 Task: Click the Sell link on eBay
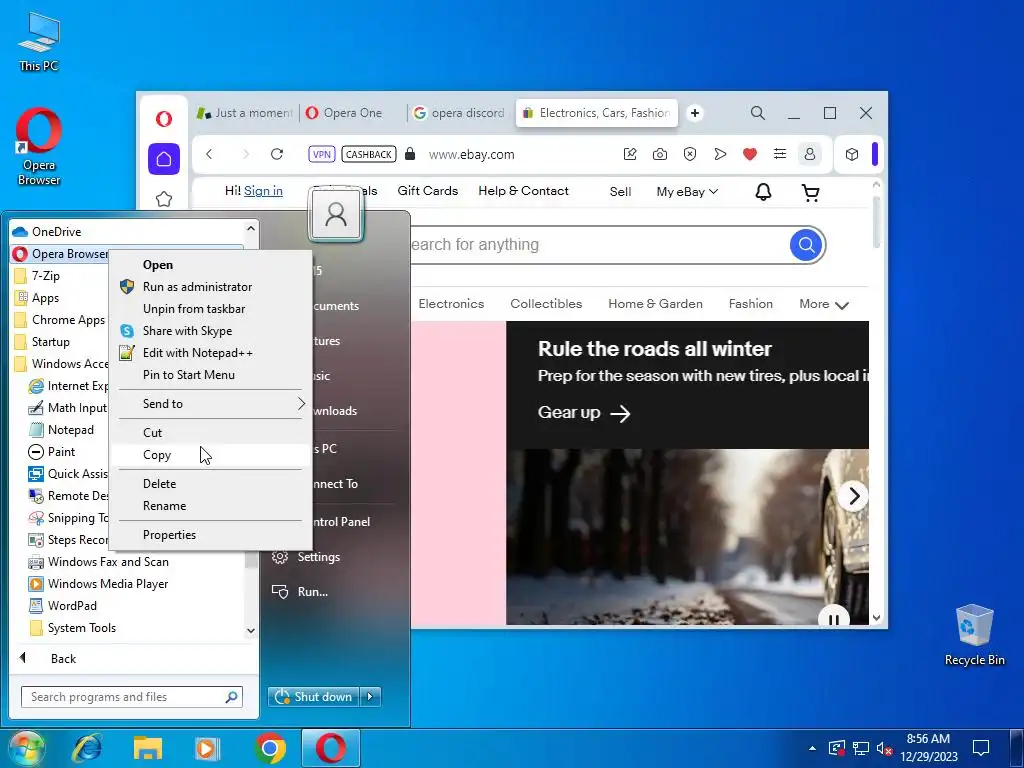pyautogui.click(x=620, y=191)
